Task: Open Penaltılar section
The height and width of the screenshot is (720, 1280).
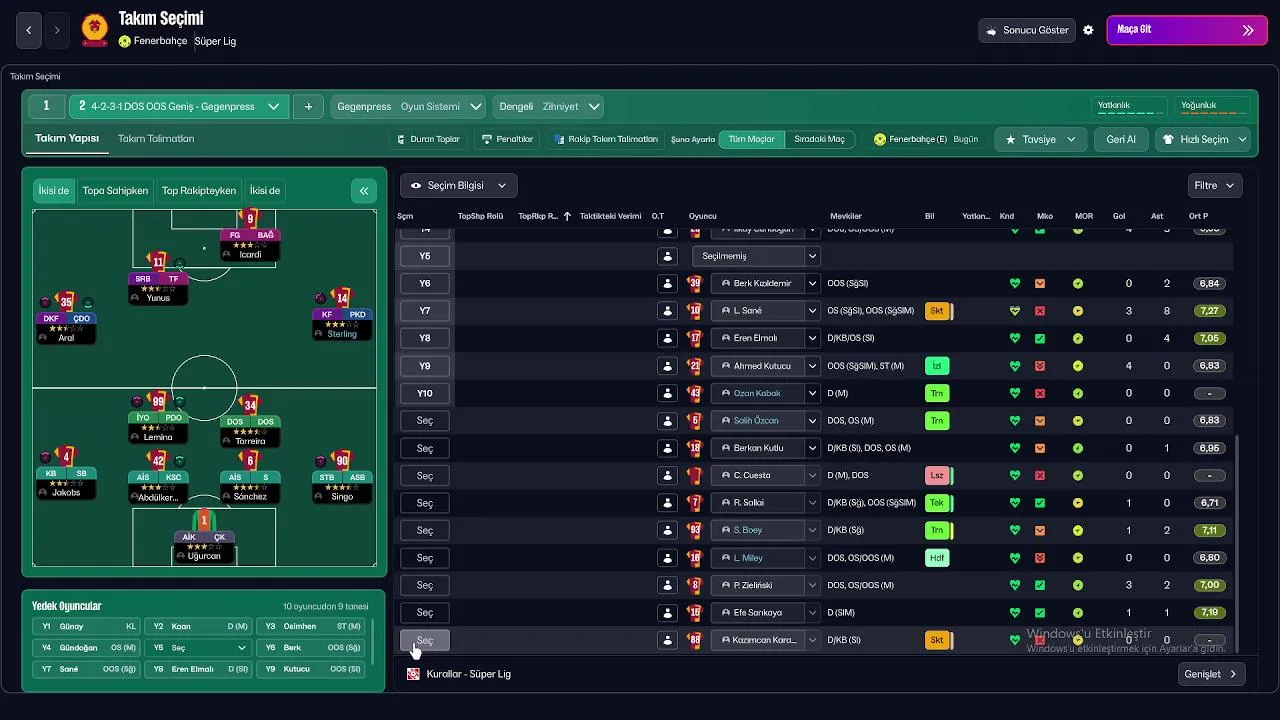Action: tap(507, 139)
